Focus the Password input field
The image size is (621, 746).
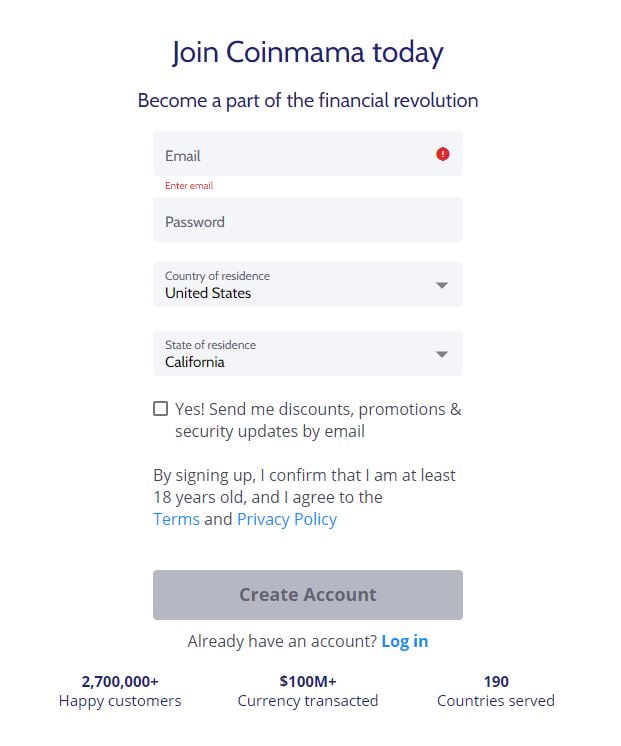pos(307,220)
